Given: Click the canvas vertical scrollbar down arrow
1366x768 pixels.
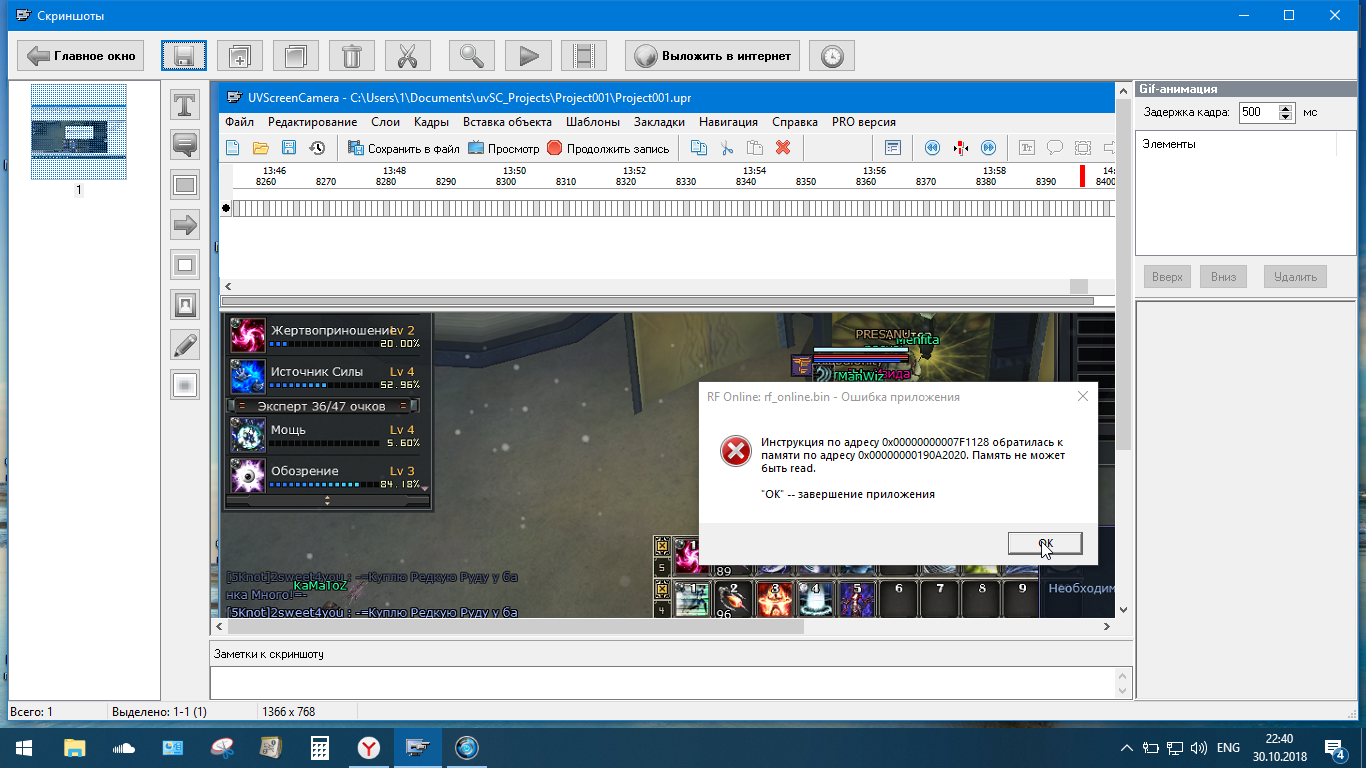Looking at the screenshot, I should coord(1123,609).
